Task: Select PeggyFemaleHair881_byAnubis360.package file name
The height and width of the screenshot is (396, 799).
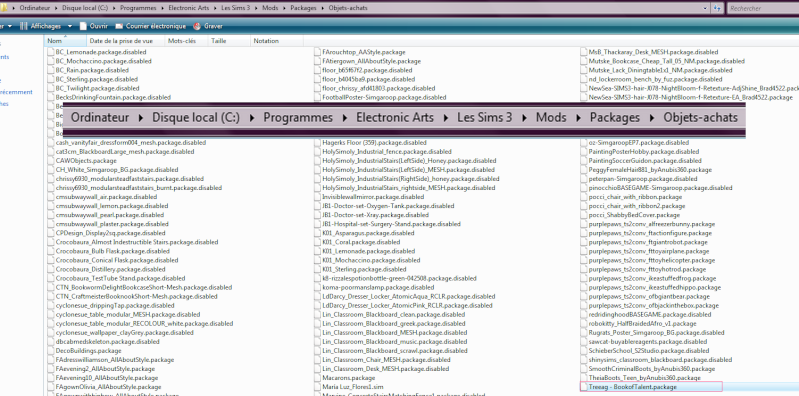Action: coord(650,170)
